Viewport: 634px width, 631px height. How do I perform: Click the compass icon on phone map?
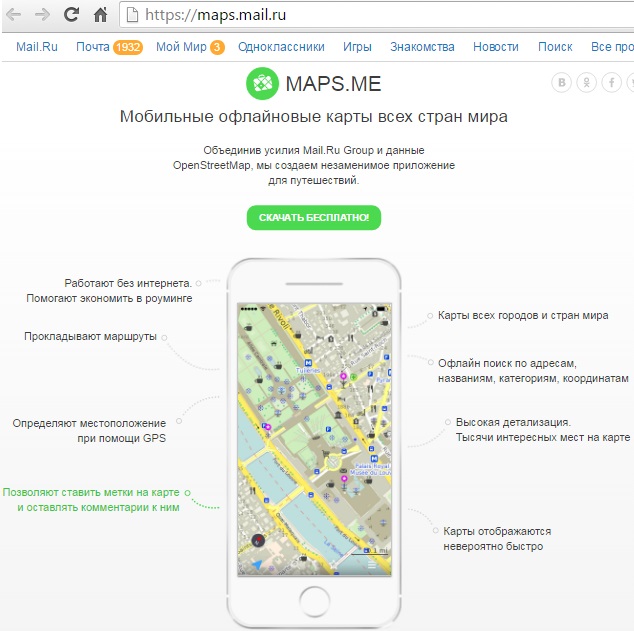pyautogui.click(x=258, y=540)
